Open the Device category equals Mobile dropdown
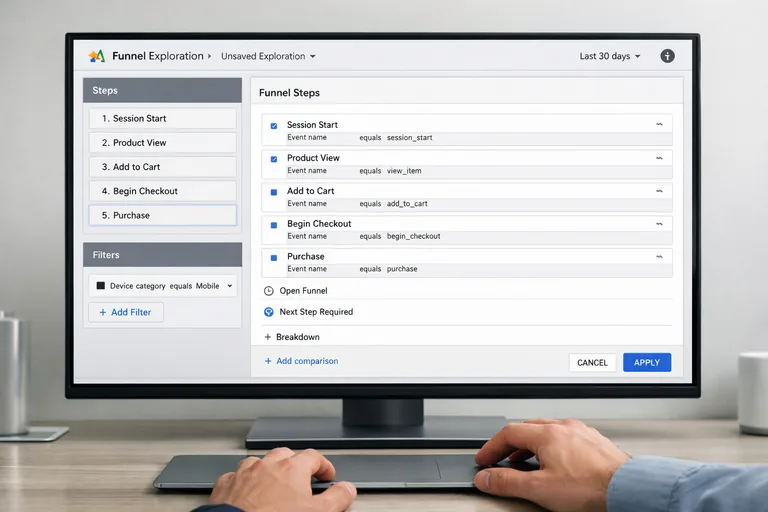768x512 pixels. pyautogui.click(x=230, y=286)
